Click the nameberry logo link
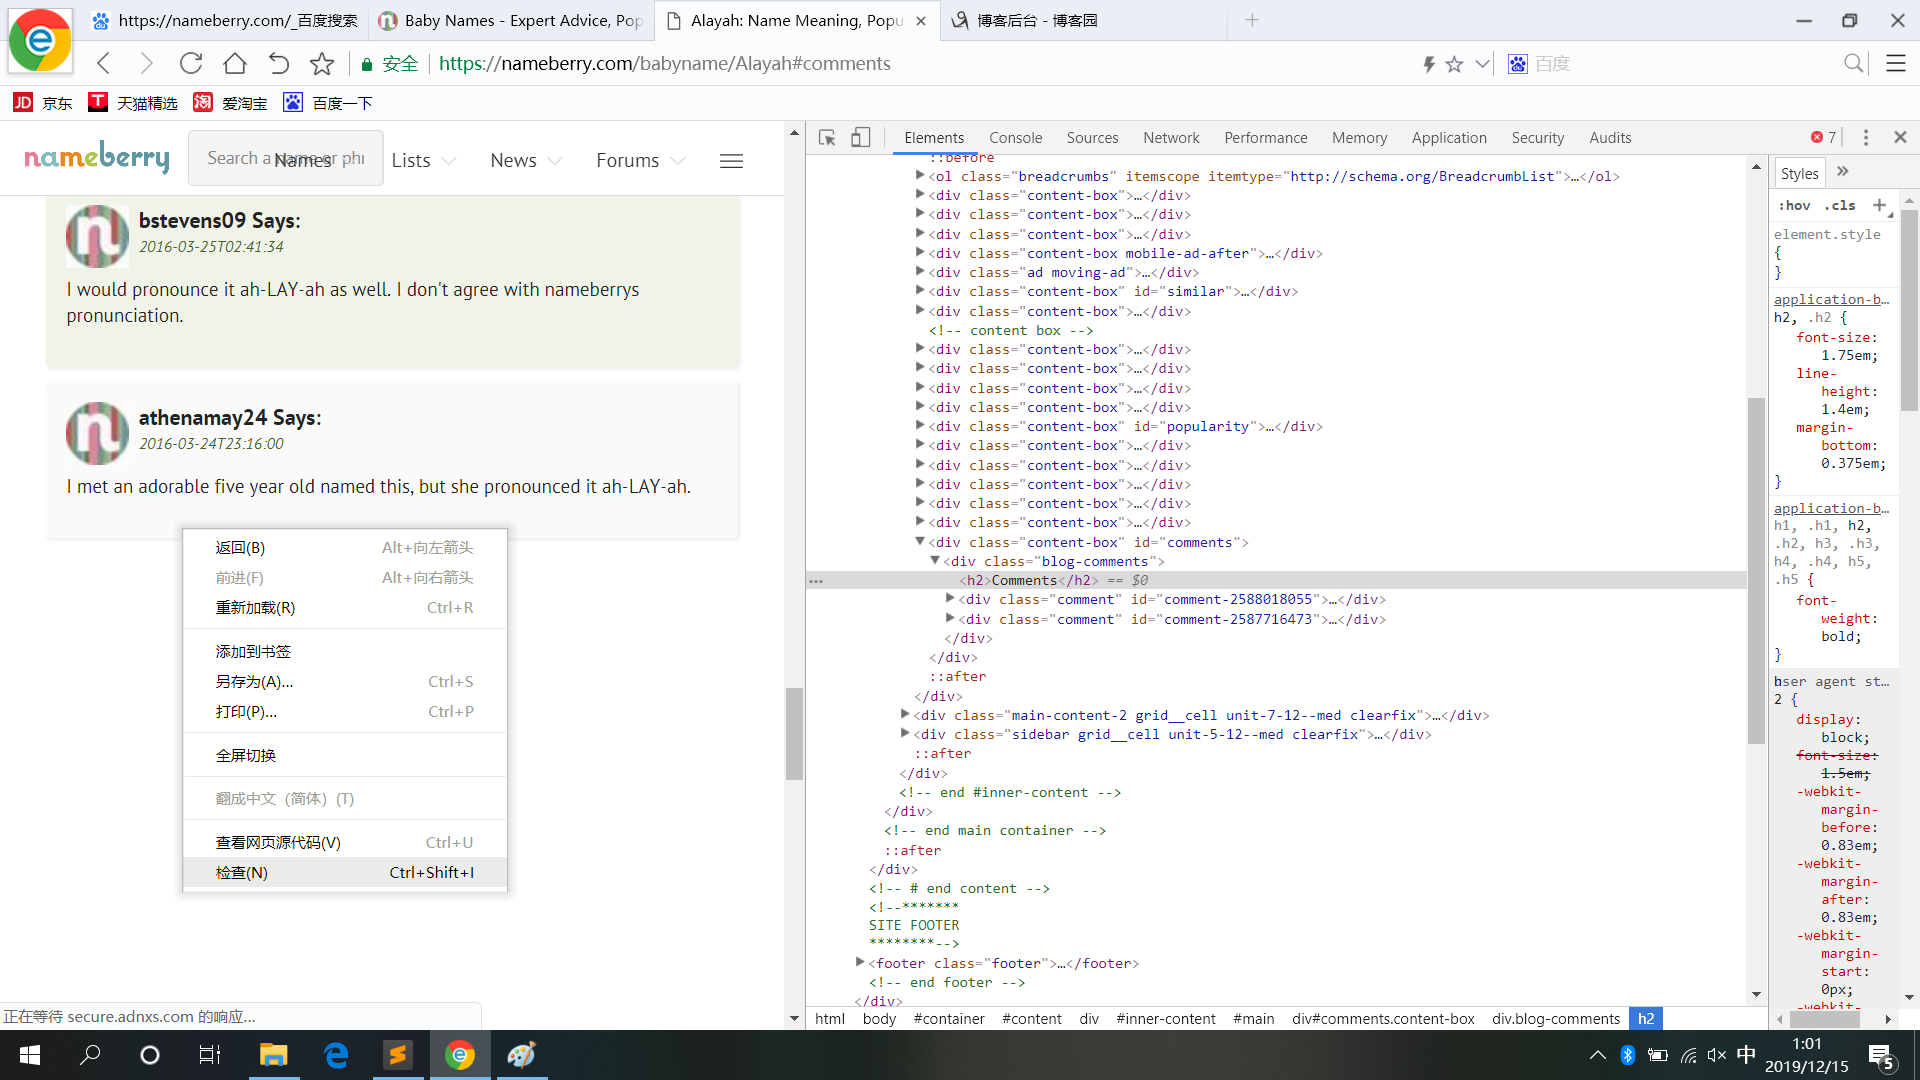 (x=97, y=158)
